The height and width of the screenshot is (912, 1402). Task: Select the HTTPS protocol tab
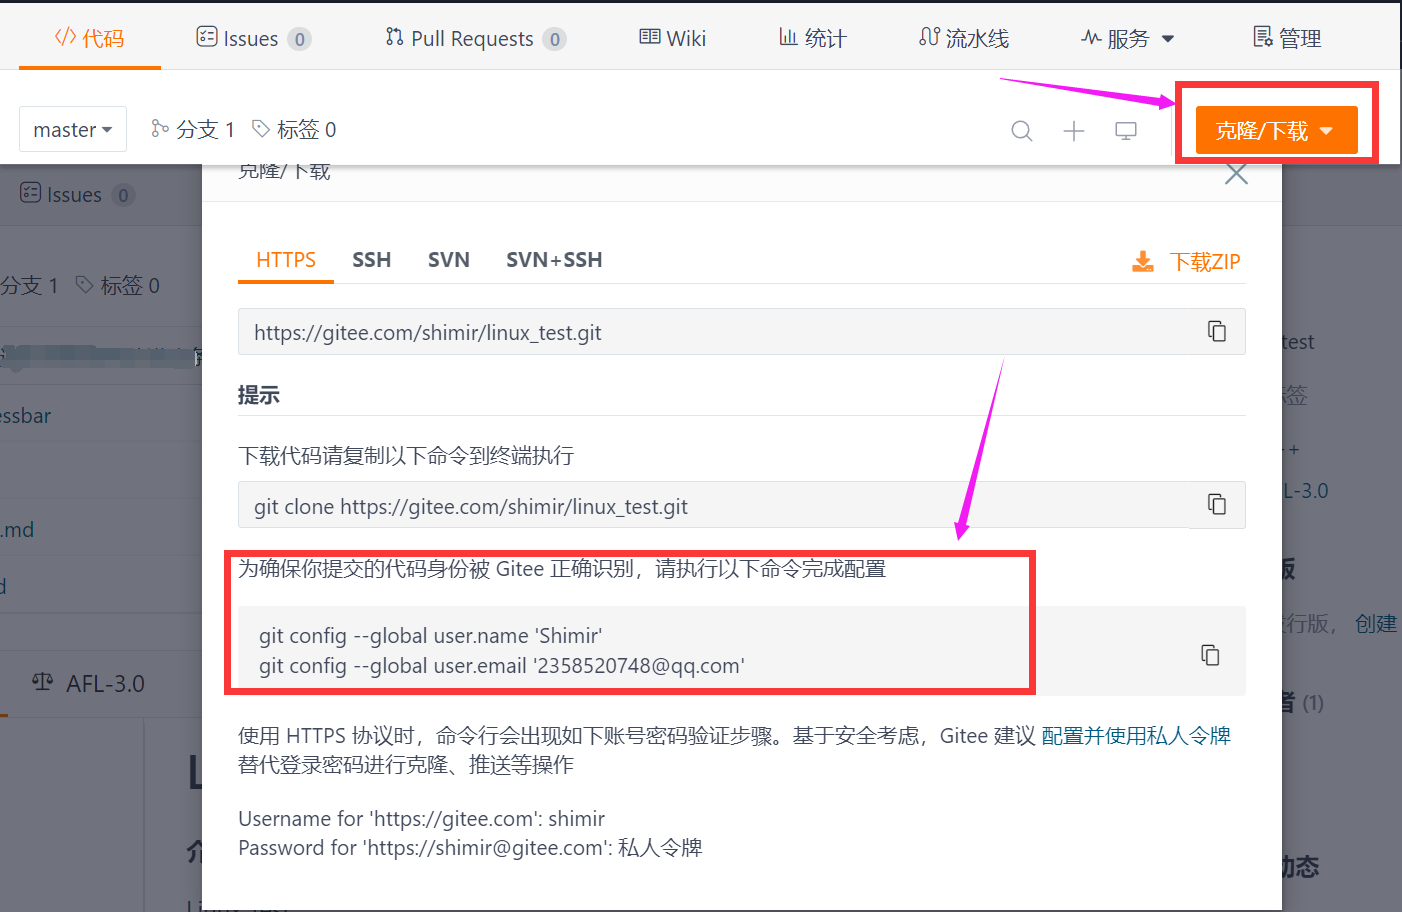pyautogui.click(x=286, y=260)
